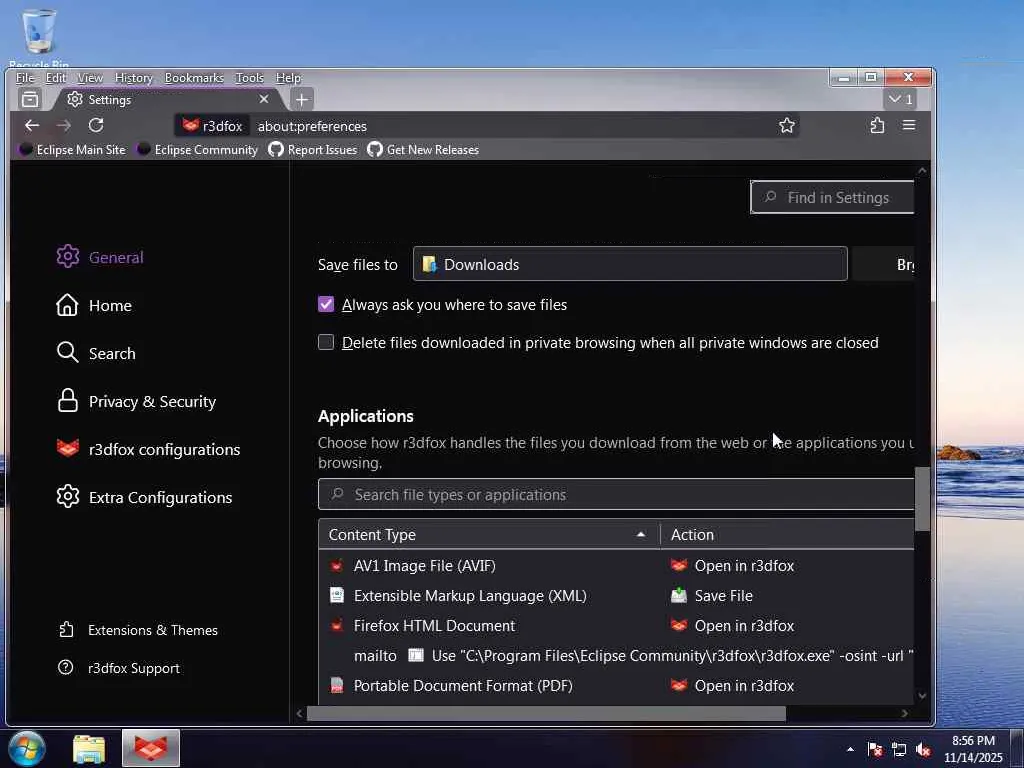Open the AVIF action Open in r3dfox dropdown
Image resolution: width=1024 pixels, height=768 pixels.
point(732,566)
